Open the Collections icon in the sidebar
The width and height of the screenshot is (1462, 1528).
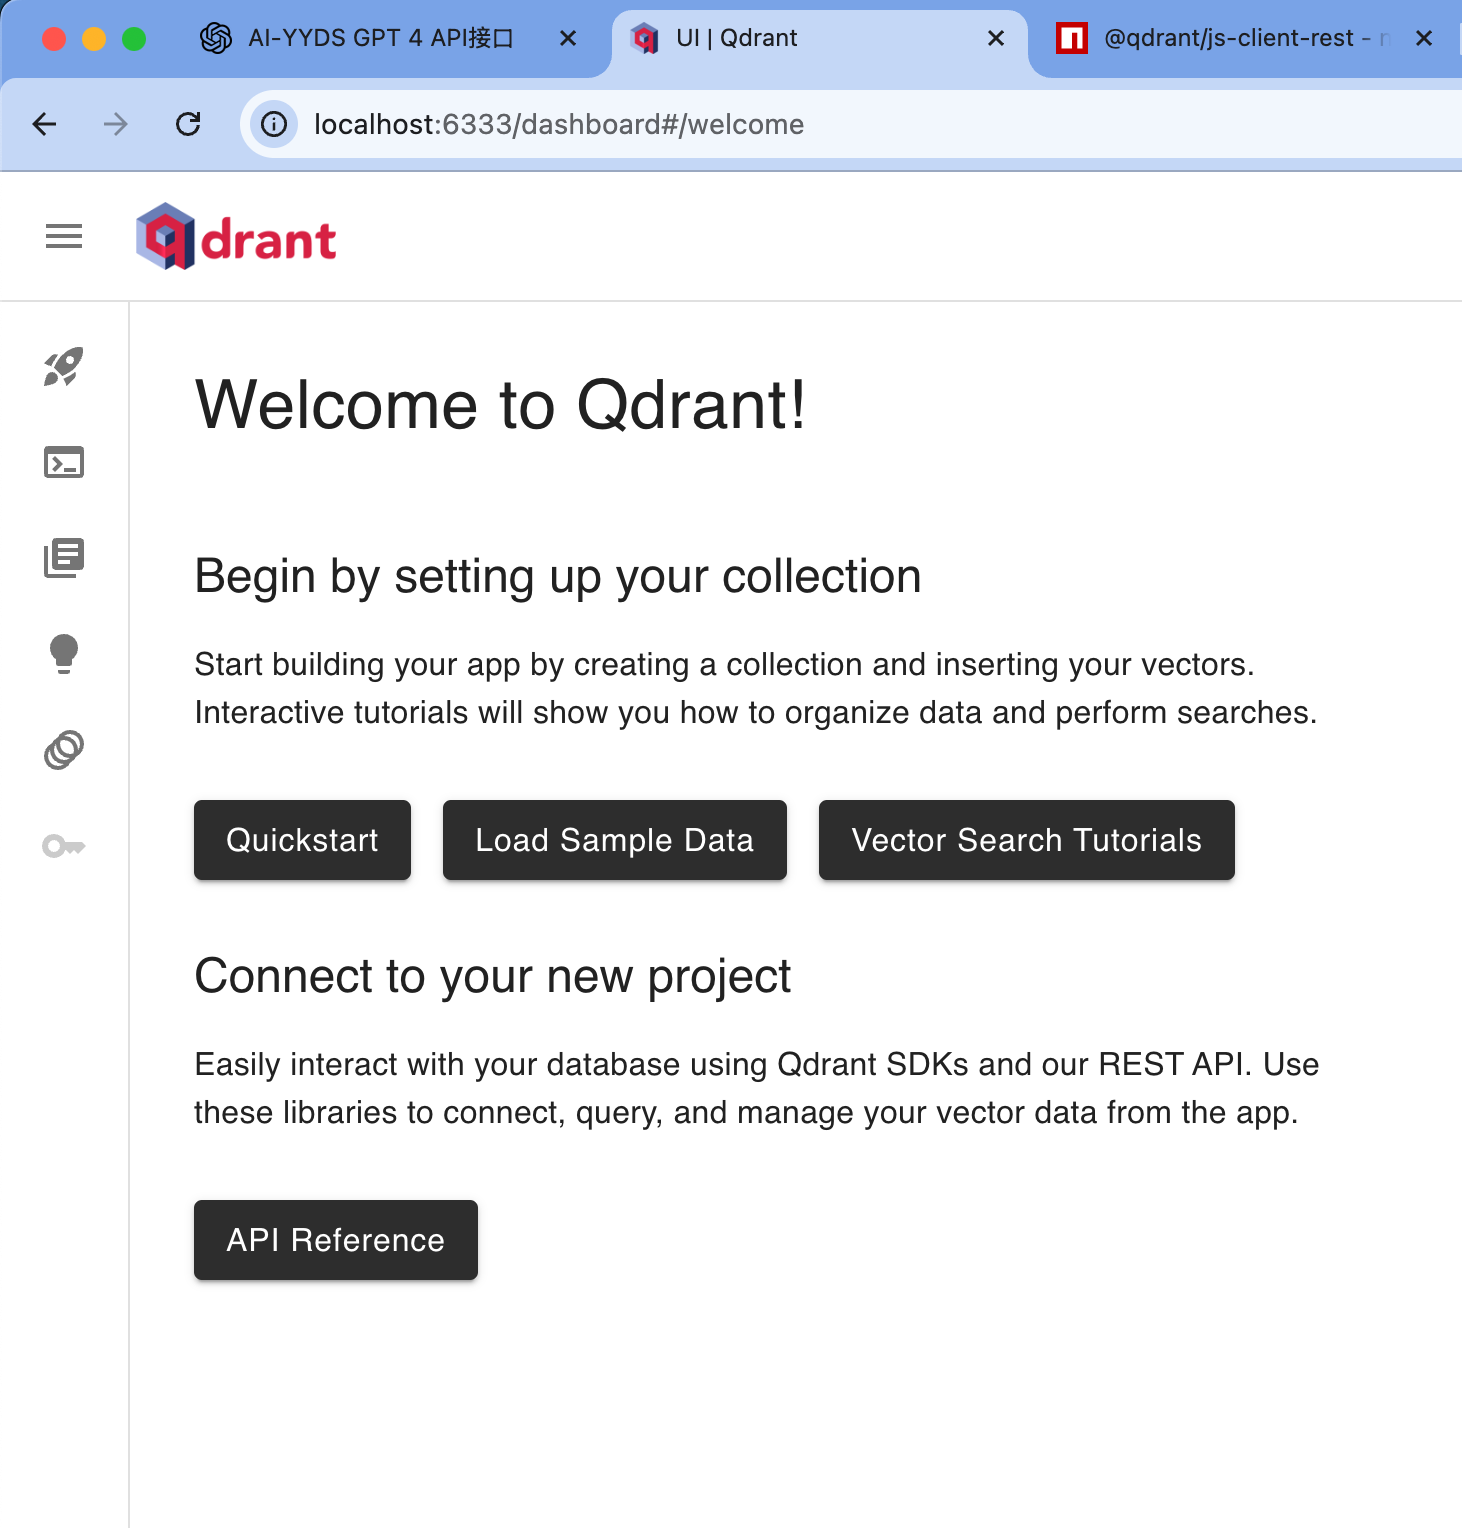[64, 558]
